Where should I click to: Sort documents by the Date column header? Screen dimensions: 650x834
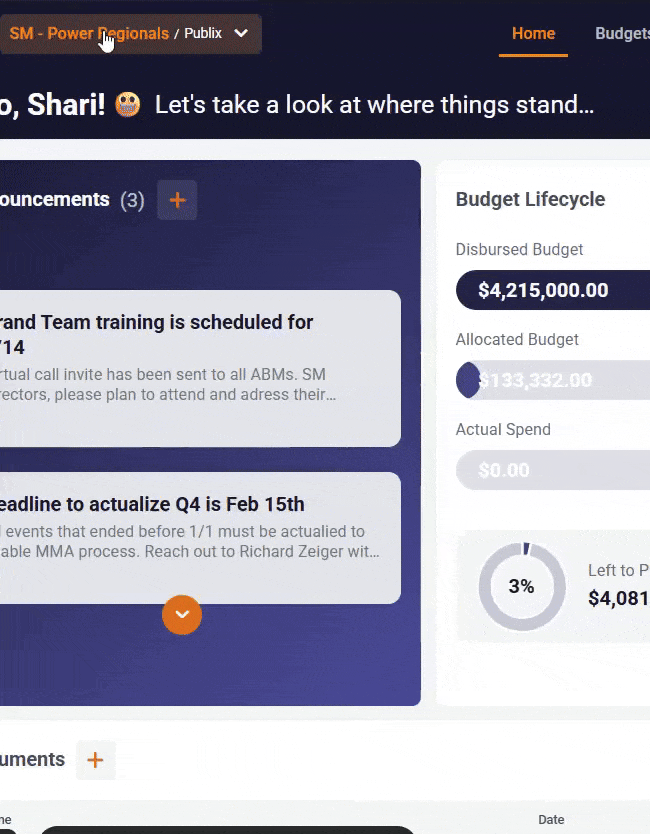[x=551, y=820]
